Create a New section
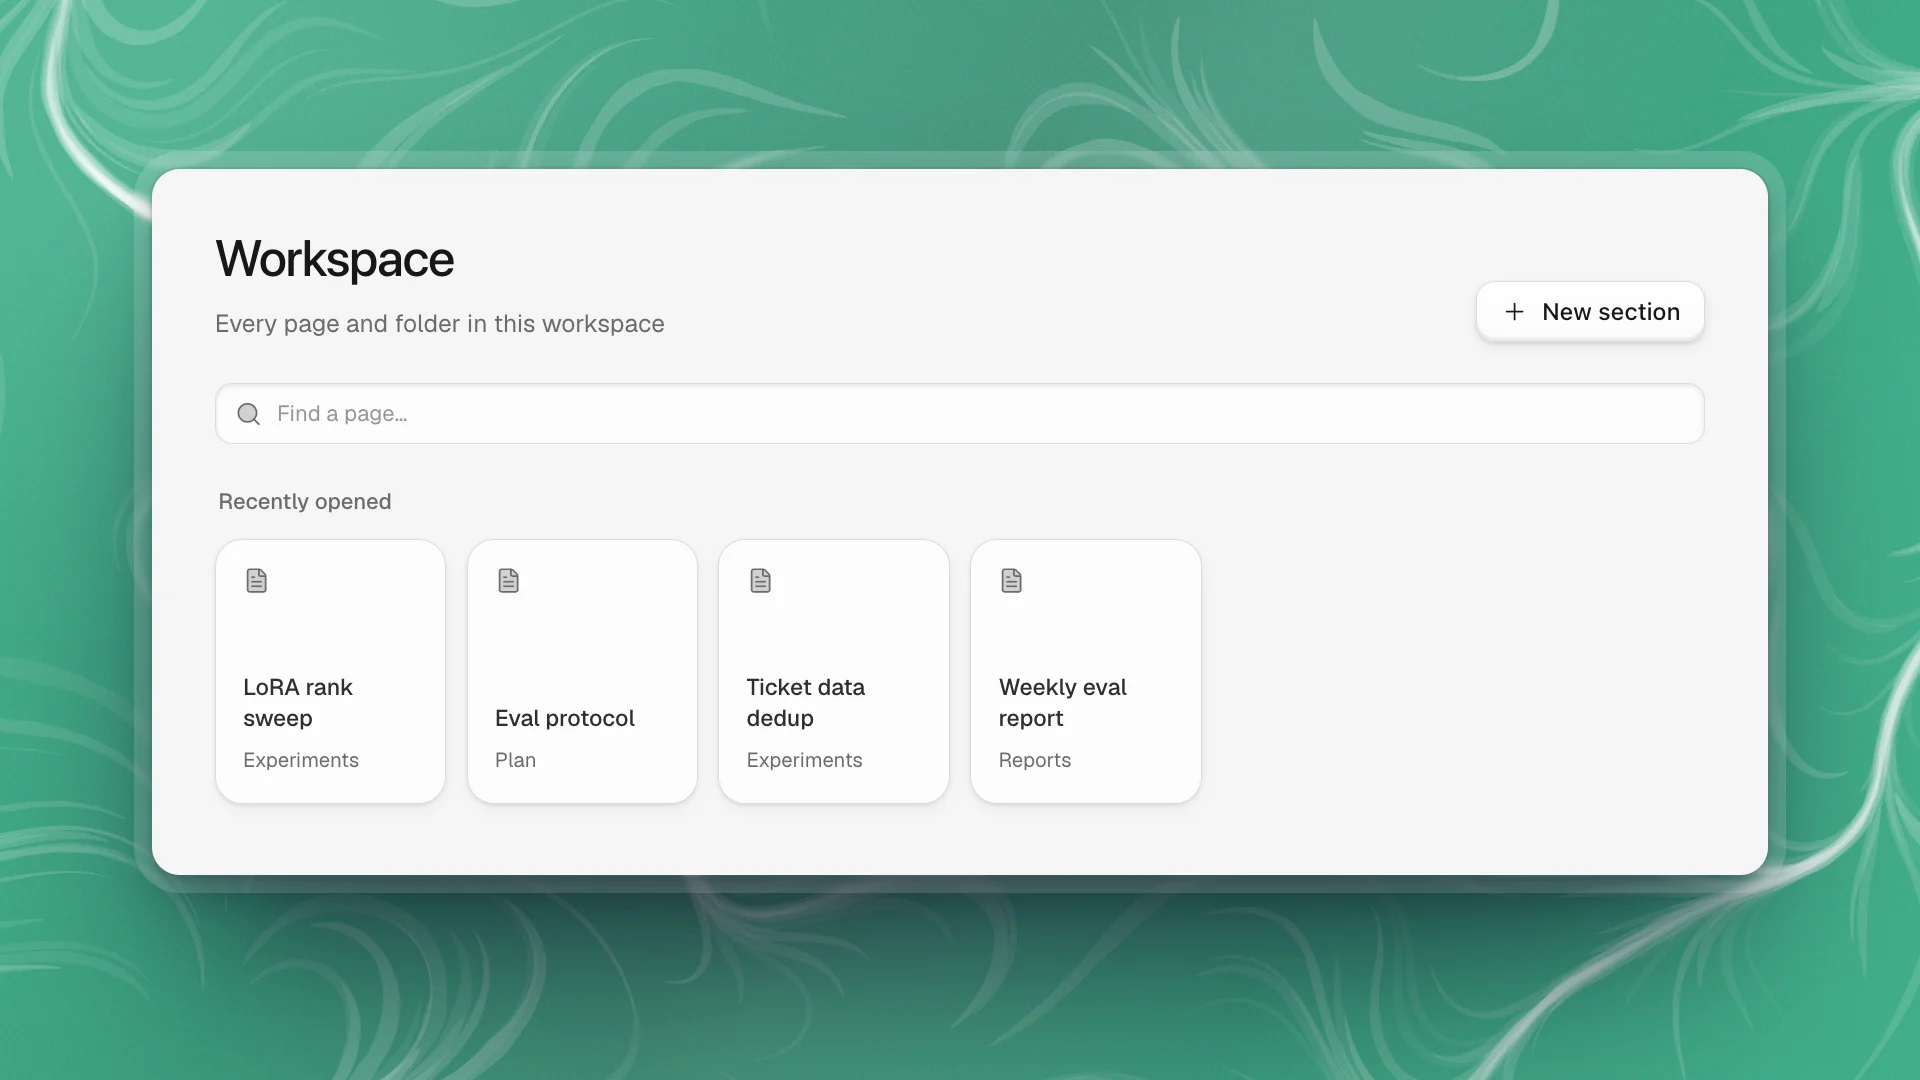Screen dimensions: 1920x1080 pos(1590,312)
